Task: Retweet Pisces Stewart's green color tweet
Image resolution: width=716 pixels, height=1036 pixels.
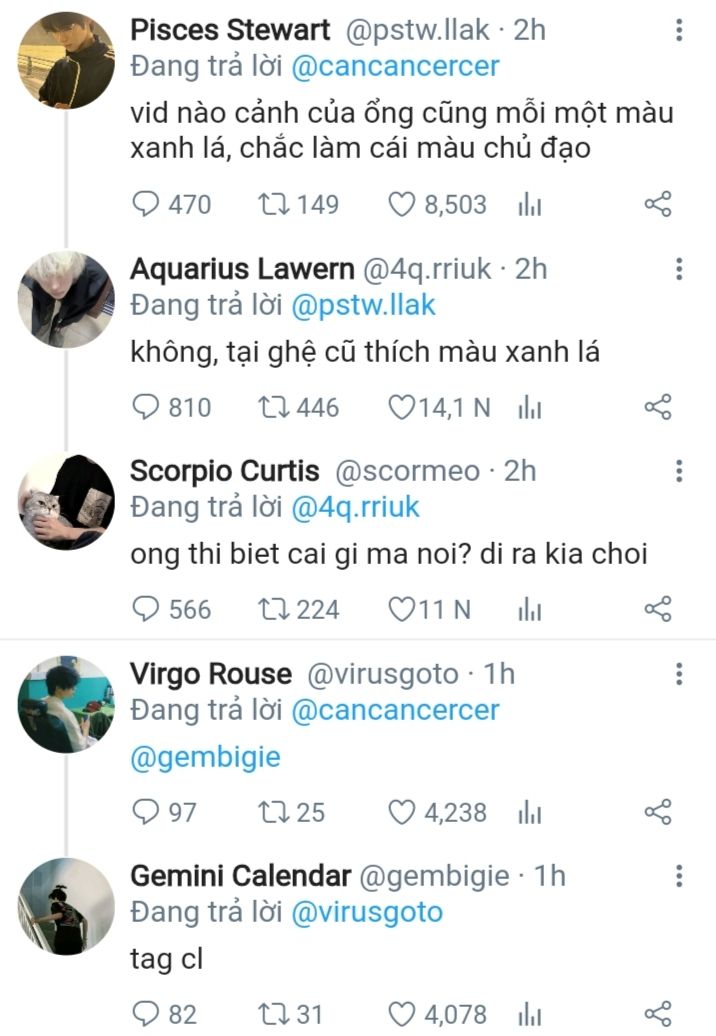Action: pos(272,205)
